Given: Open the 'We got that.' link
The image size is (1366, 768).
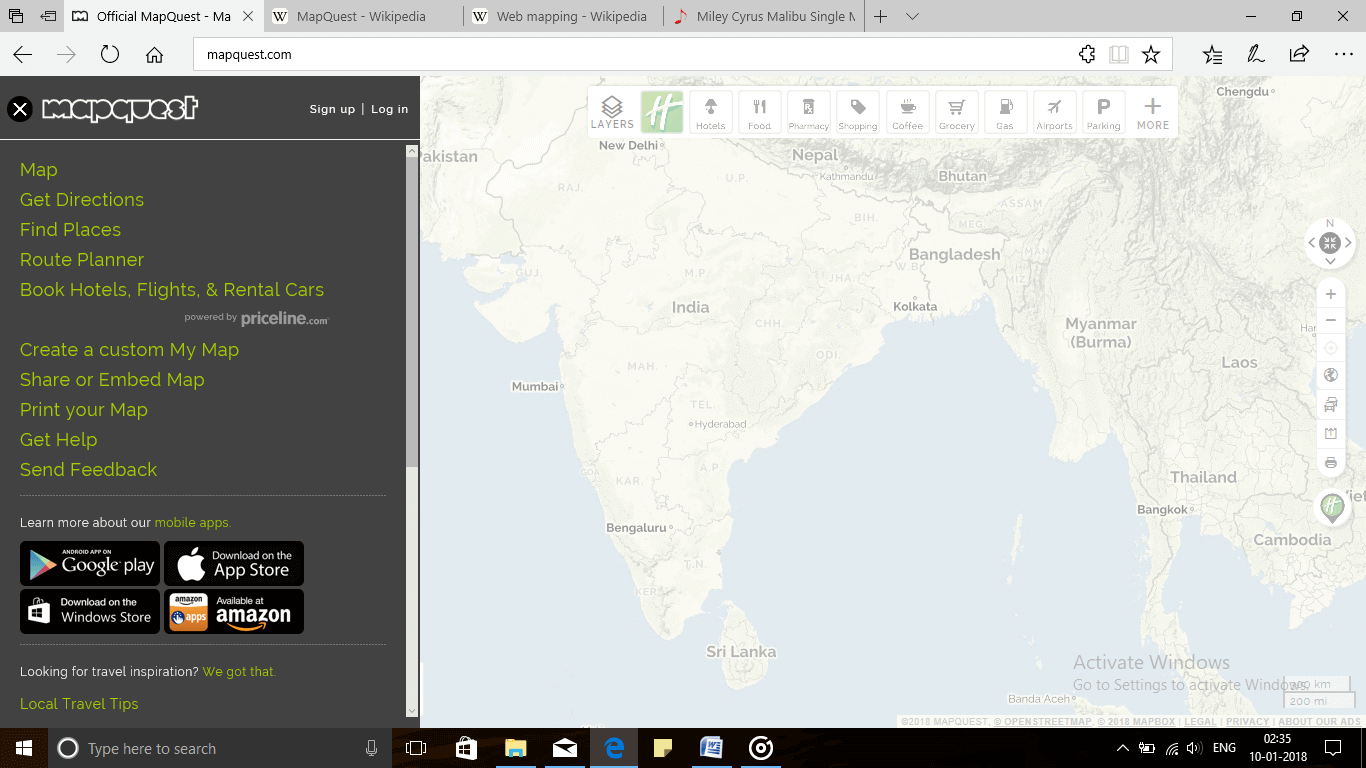Looking at the screenshot, I should [239, 672].
